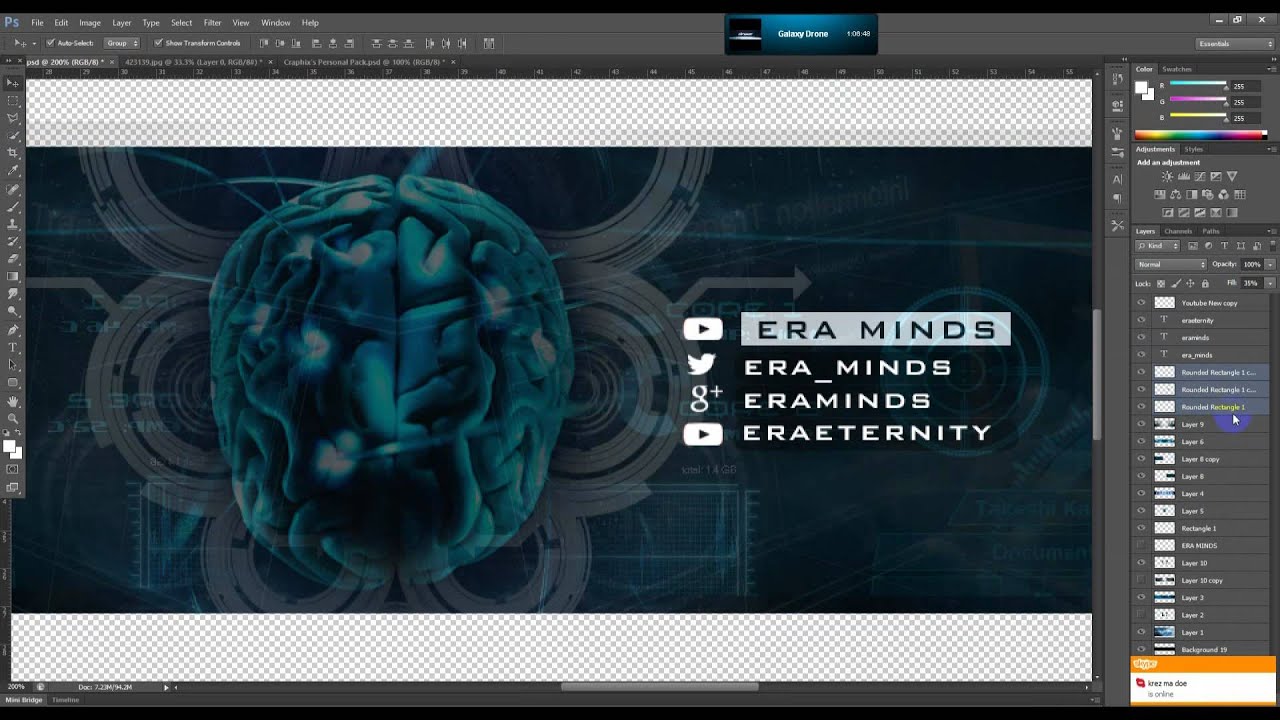Screen dimensions: 1280x720
Task: Click the lock position icon
Action: 1190,284
